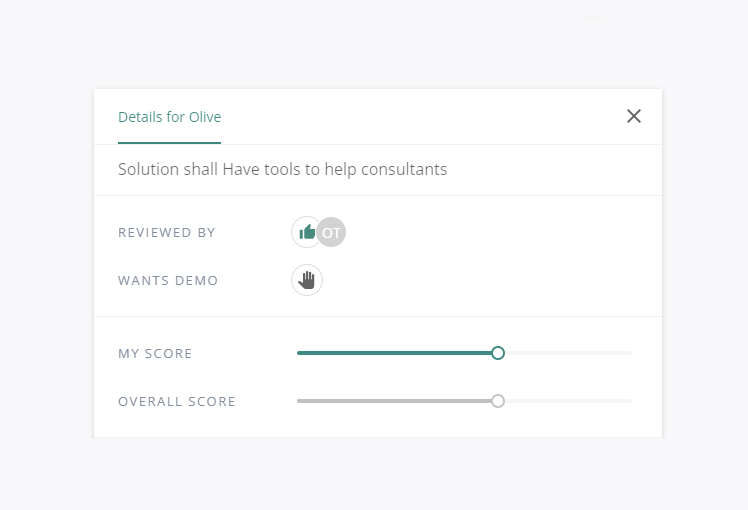Click the unfilled track right of My Score handle
The image size is (748, 510).
(568, 353)
